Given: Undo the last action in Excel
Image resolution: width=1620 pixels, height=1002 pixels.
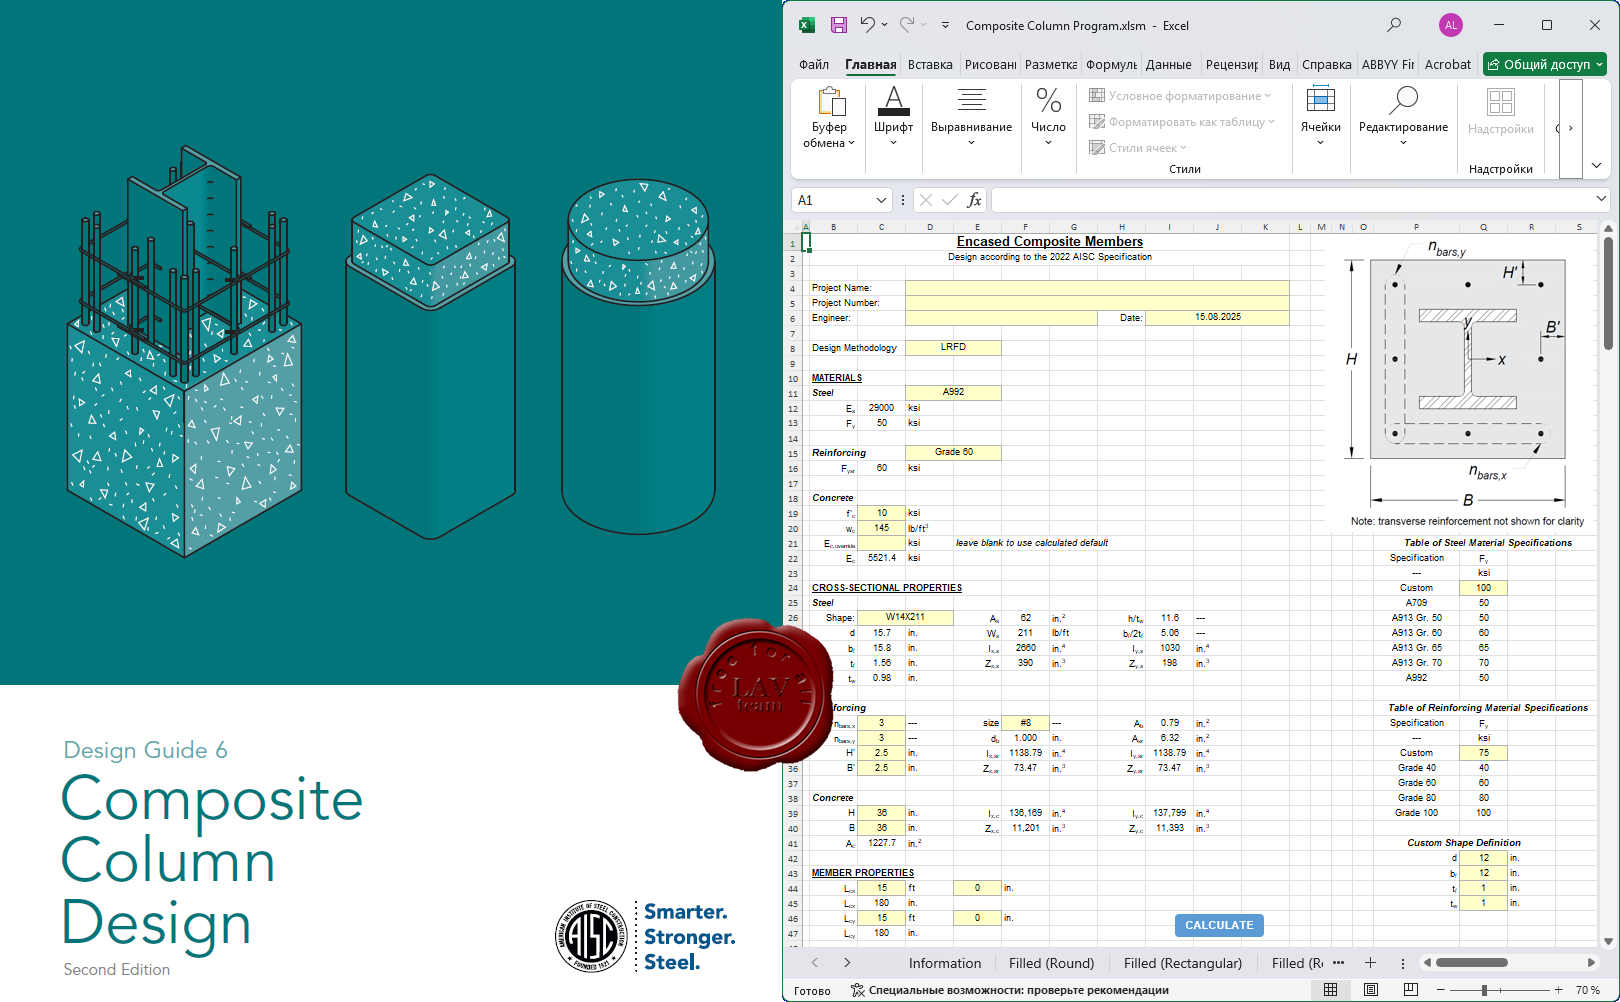Looking at the screenshot, I should coord(868,25).
